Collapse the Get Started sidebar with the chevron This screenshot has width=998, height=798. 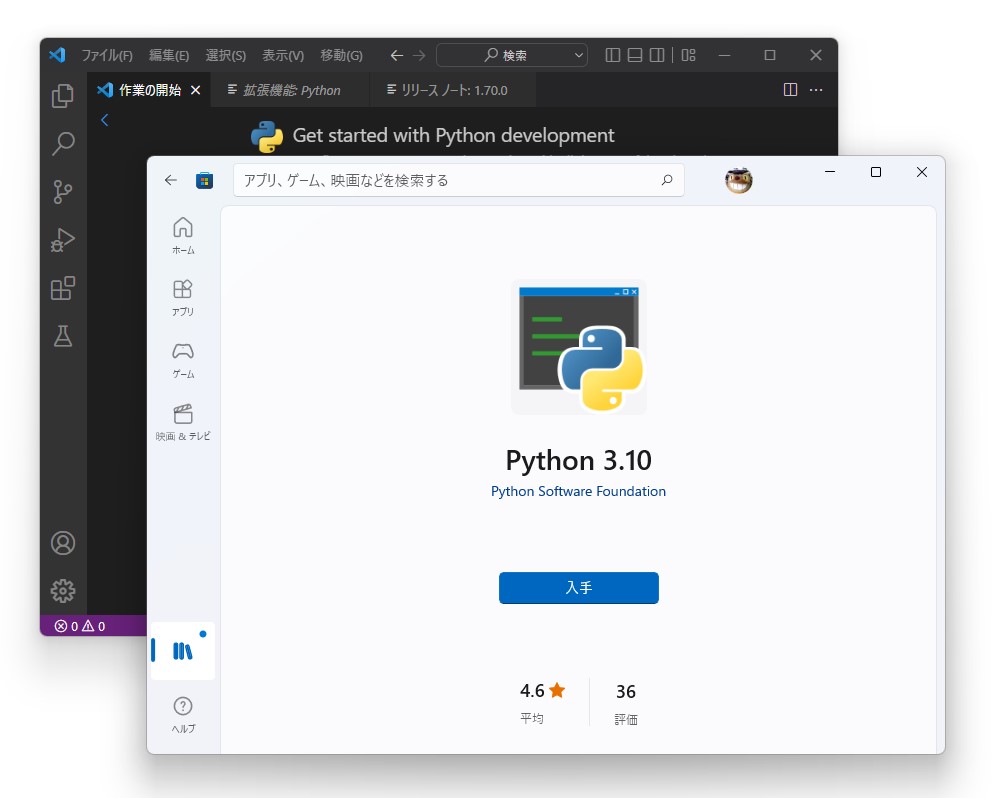tap(105, 119)
